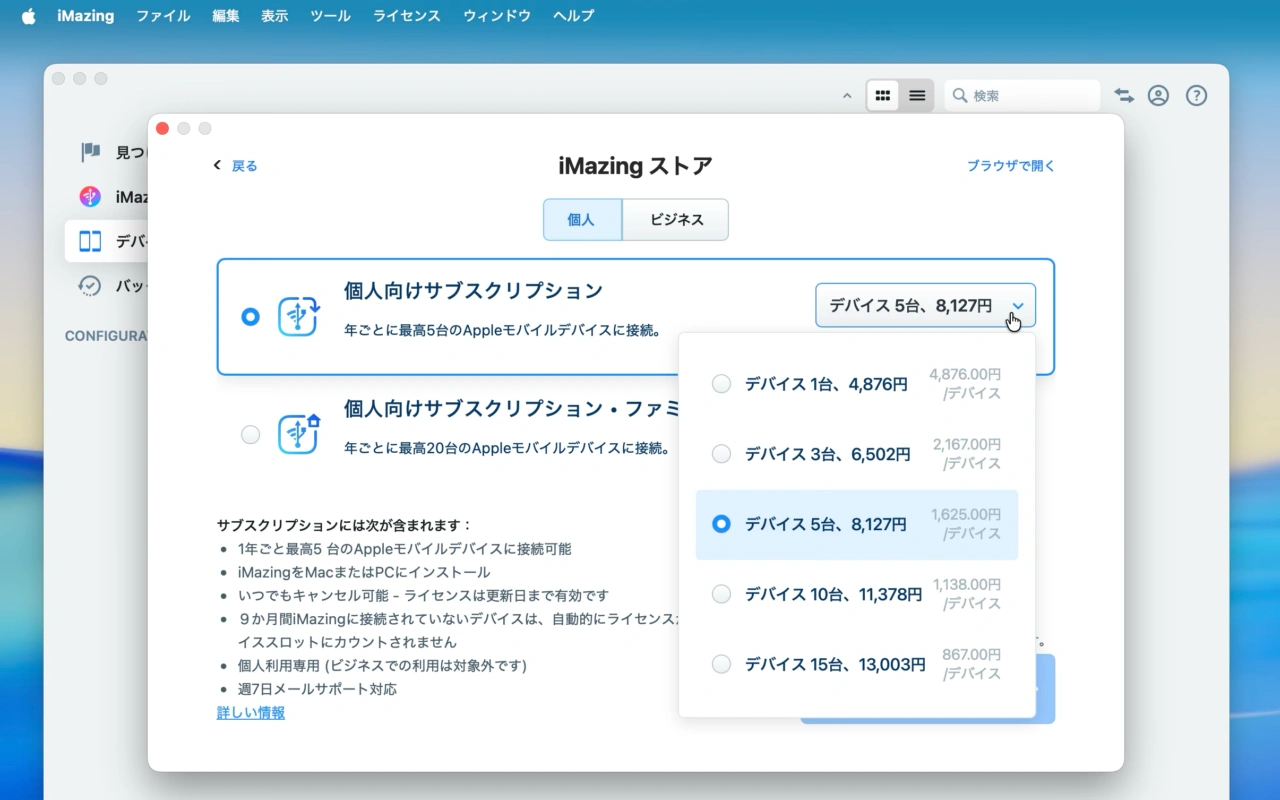Screen dimensions: 1280x800
Task: Click the iMazing logo sidebar icon
Action: coord(90,197)
